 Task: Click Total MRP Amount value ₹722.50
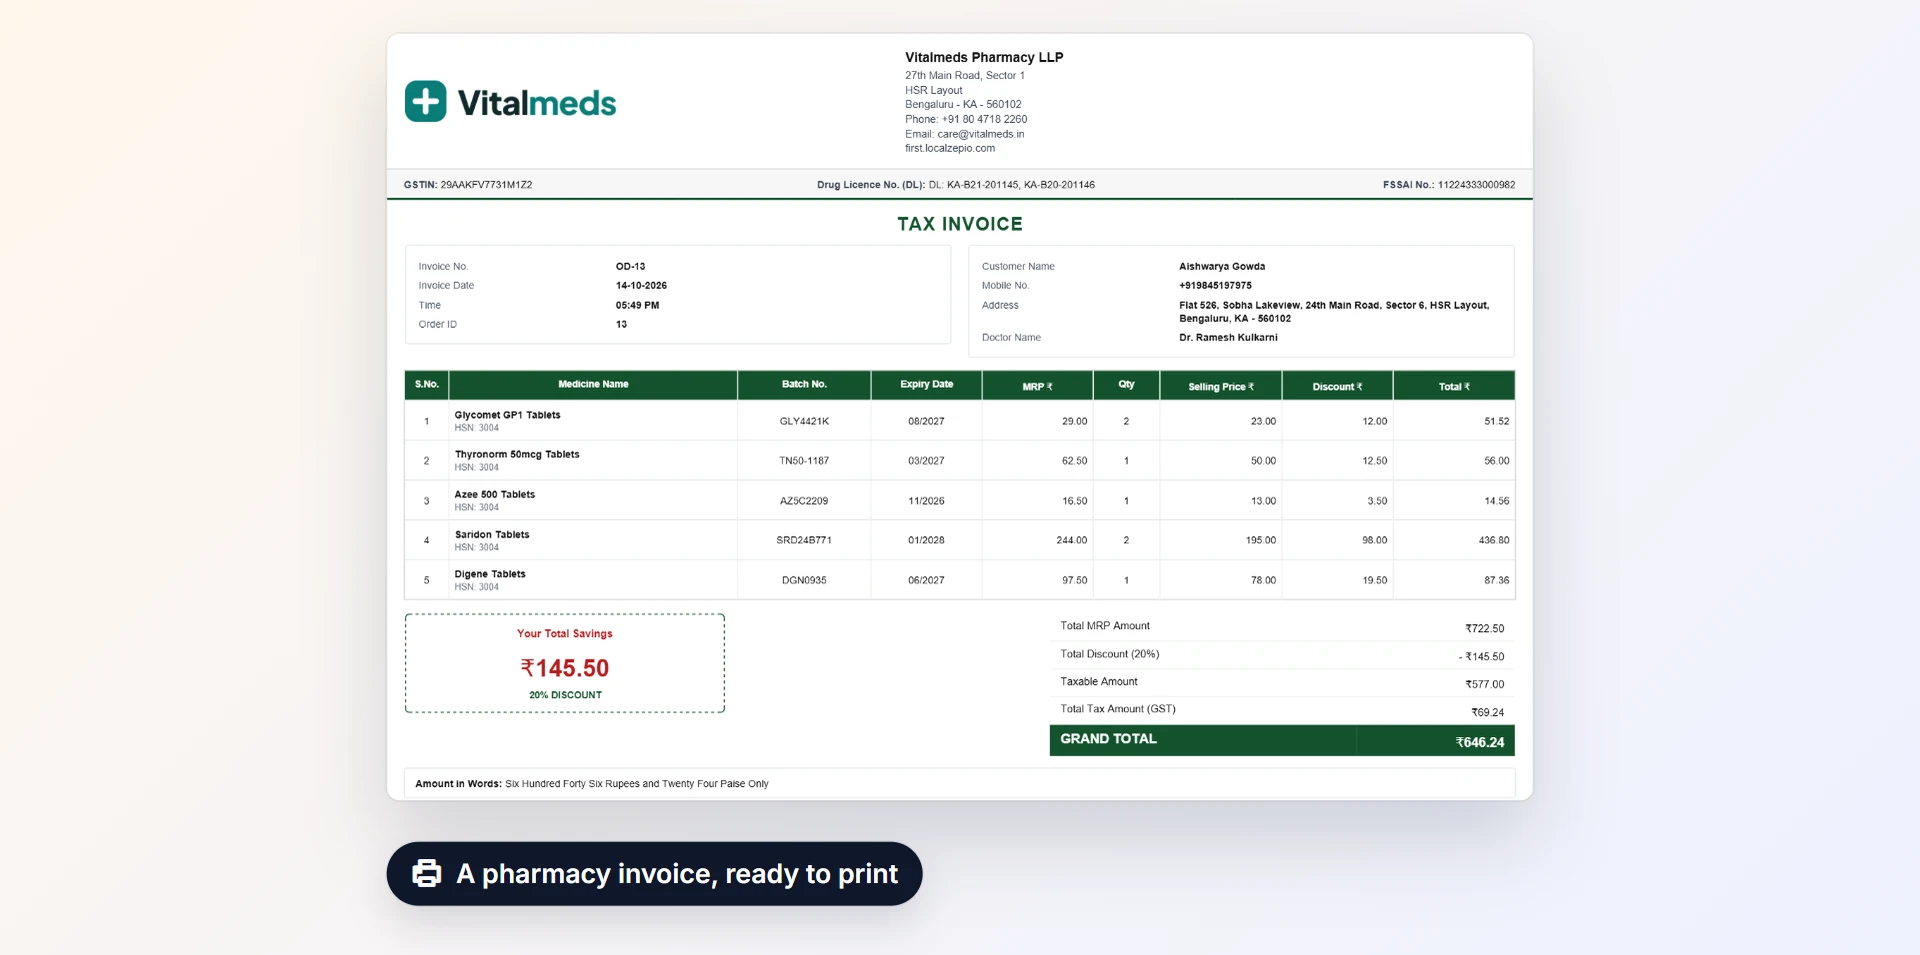[x=1484, y=629]
